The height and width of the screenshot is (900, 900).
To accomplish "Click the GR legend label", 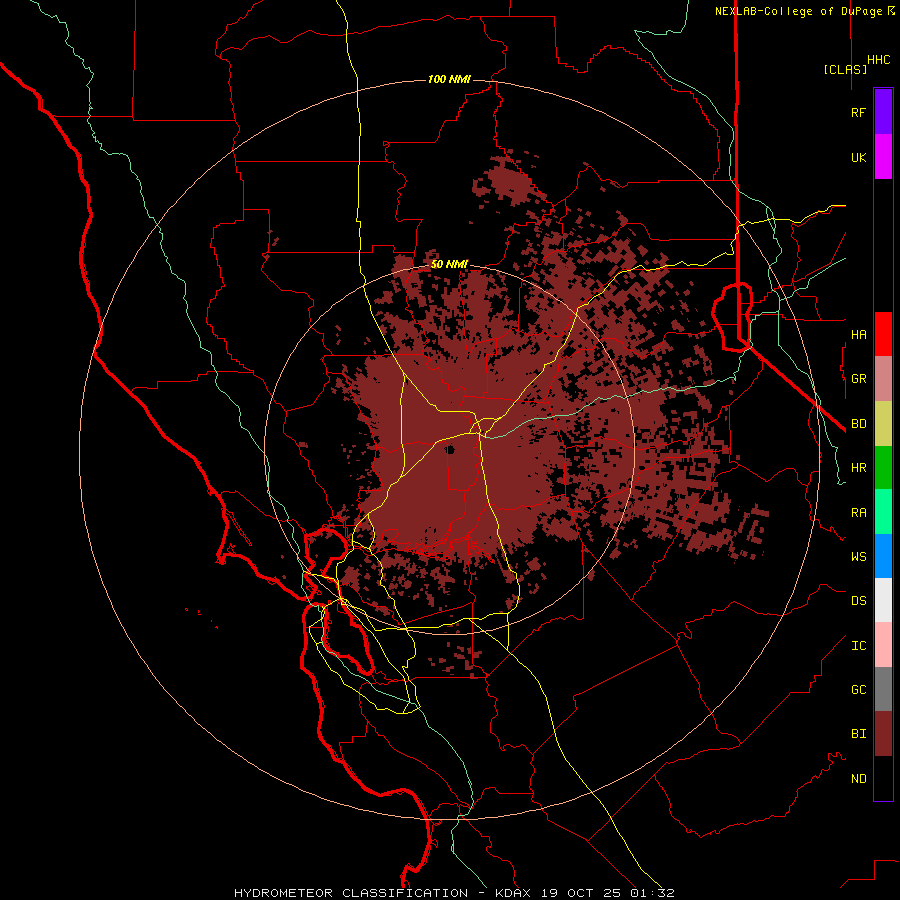I will [858, 379].
